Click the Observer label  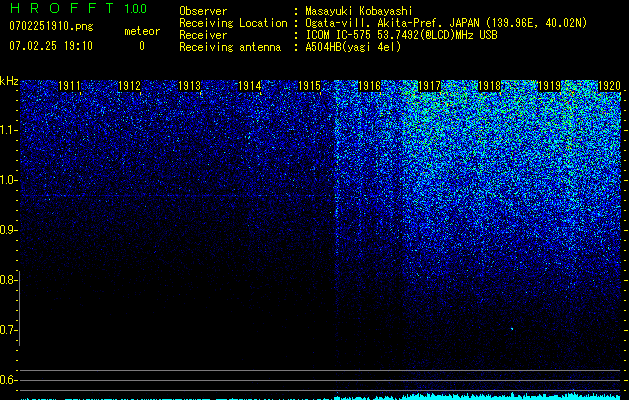(203, 11)
